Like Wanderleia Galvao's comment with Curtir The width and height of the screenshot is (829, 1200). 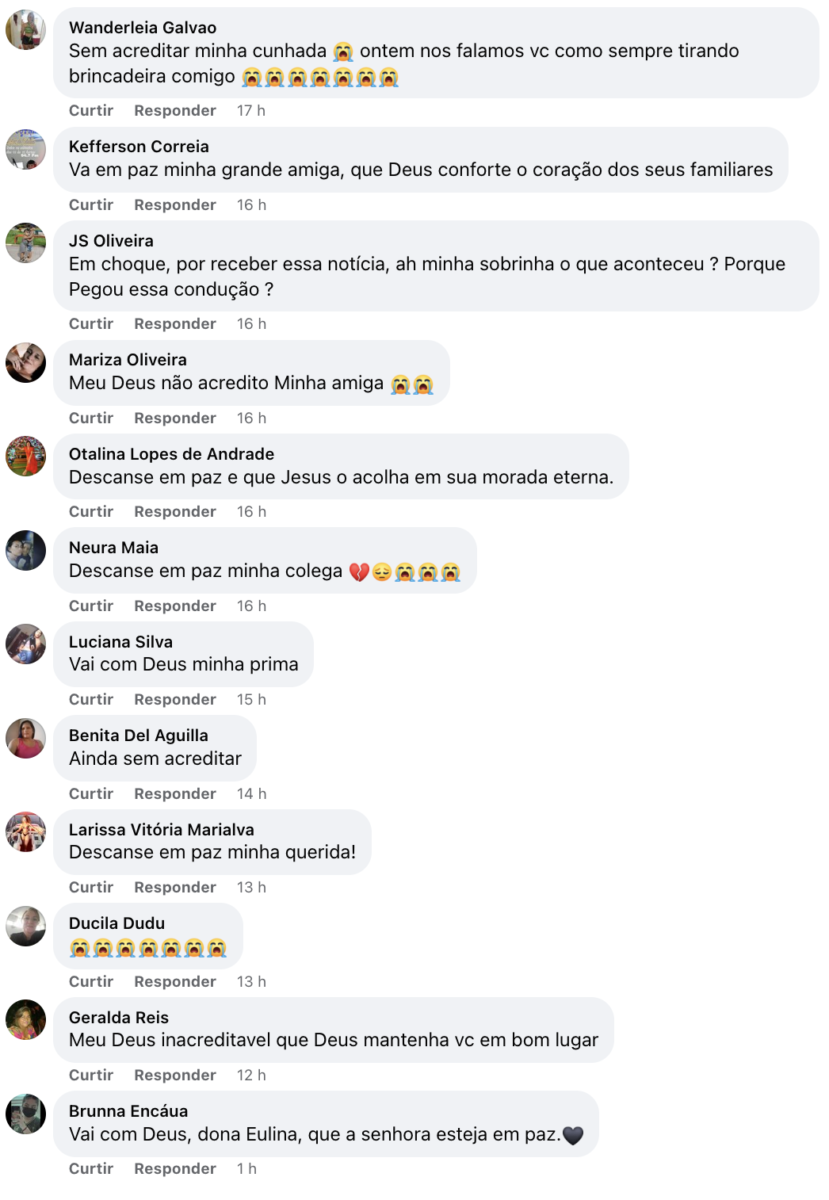91,110
